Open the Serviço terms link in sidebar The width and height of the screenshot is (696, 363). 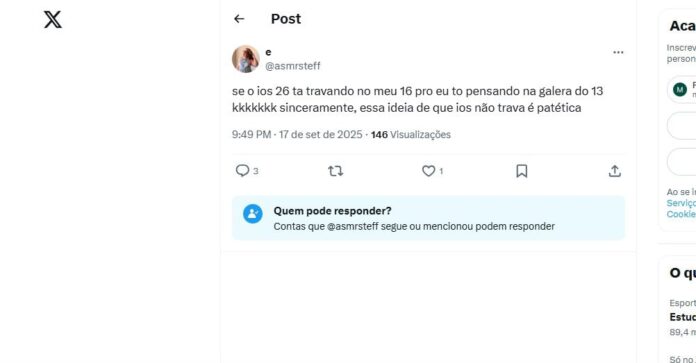[x=681, y=203]
